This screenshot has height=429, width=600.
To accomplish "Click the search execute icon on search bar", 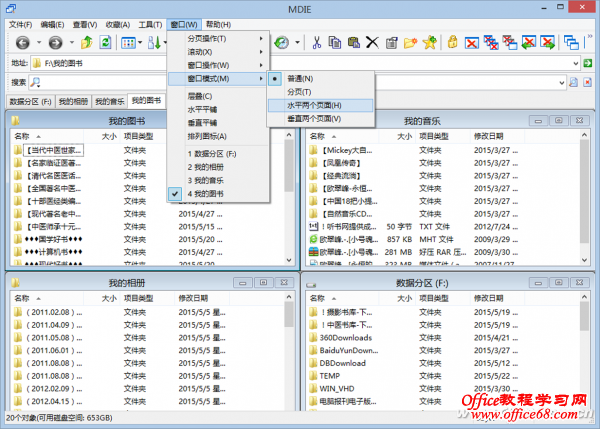I will click(x=573, y=82).
